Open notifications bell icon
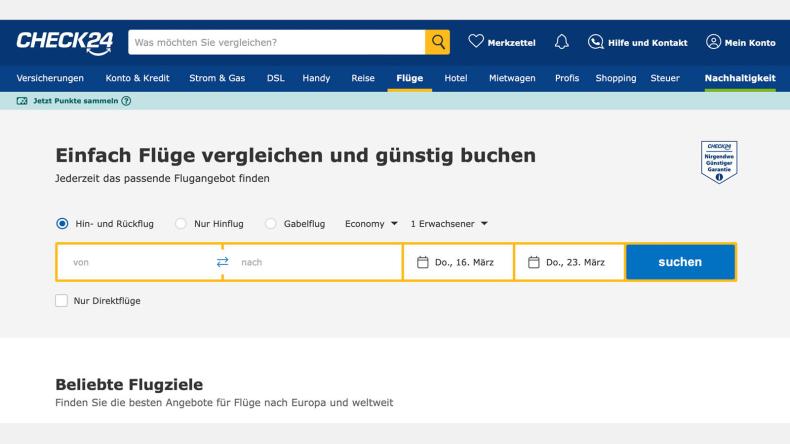Screen dimensions: 790x444 pos(561,42)
